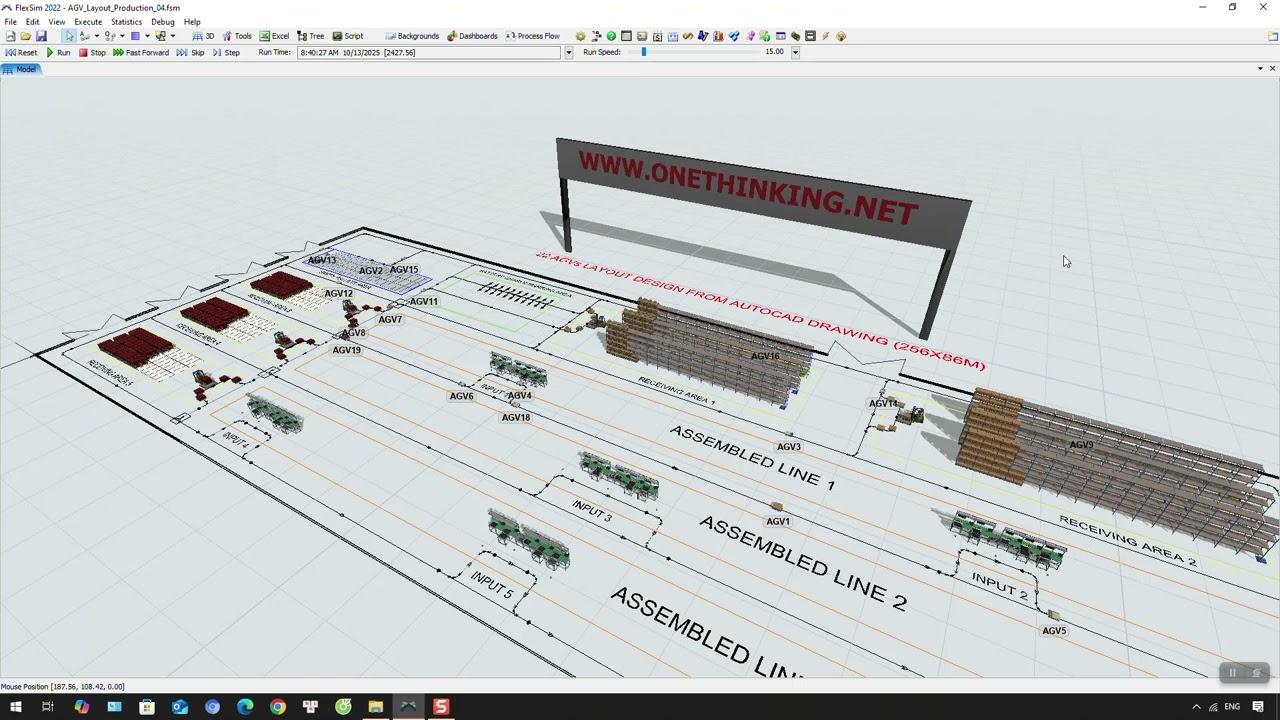Open the Tools toolbar menu
Screen dimensions: 1280x720
[x=237, y=36]
